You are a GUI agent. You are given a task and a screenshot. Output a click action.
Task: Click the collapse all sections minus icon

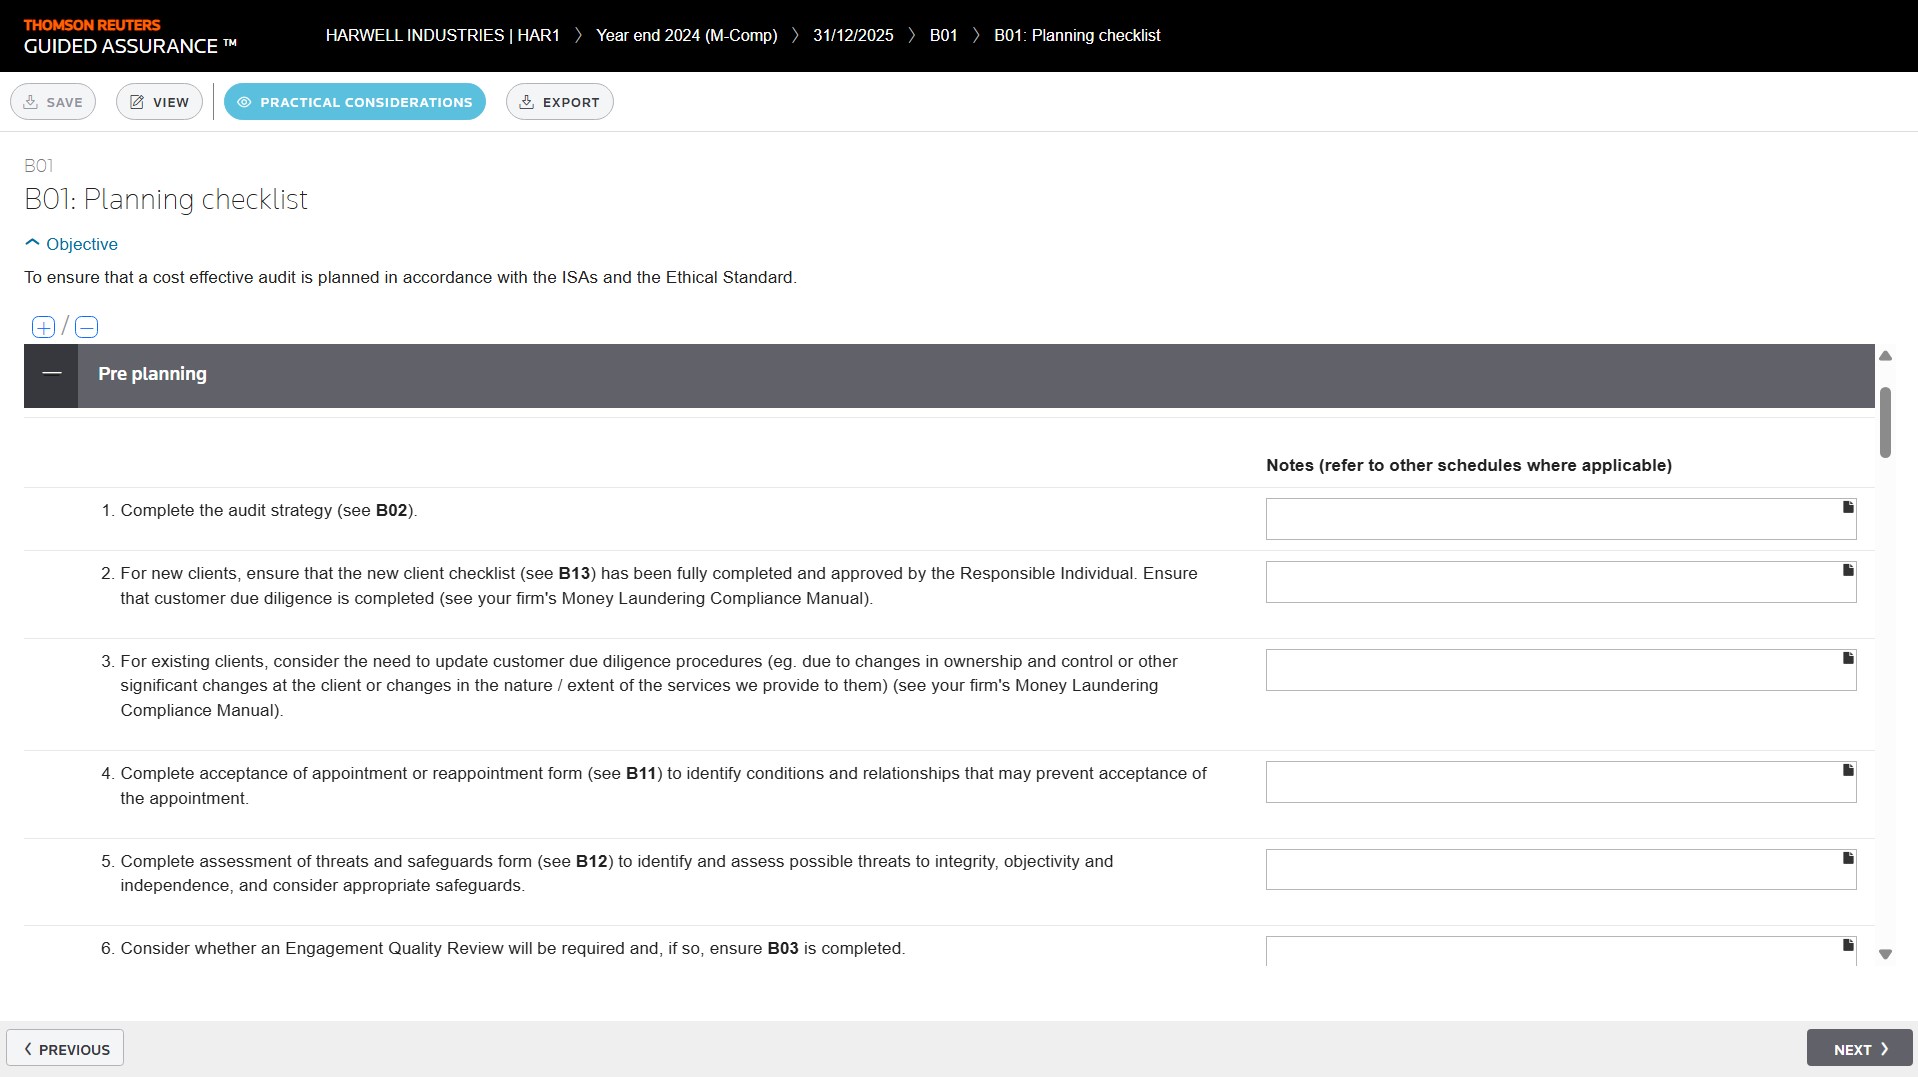tap(87, 327)
